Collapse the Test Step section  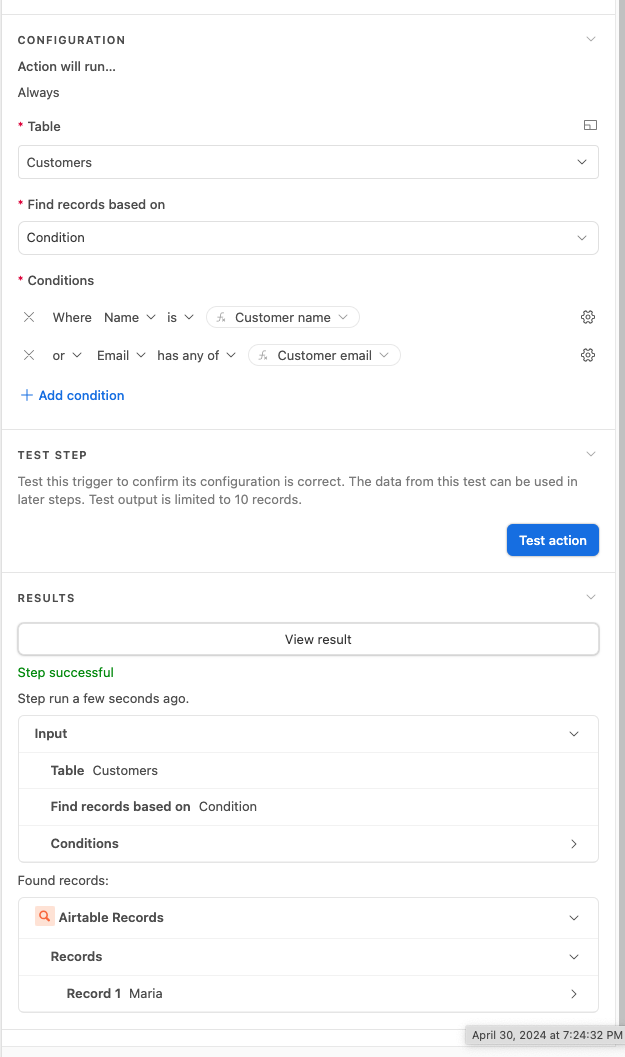(591, 454)
